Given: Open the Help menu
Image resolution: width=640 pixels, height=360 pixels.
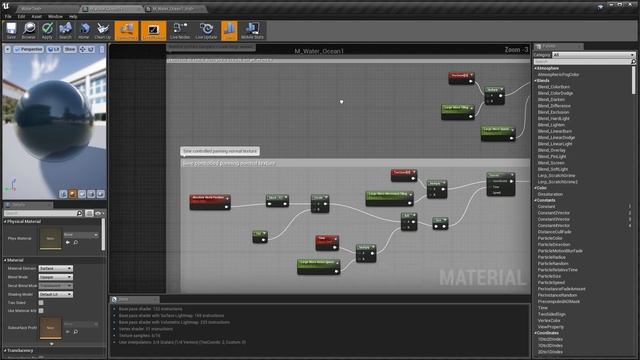Looking at the screenshot, I should tap(73, 16).
